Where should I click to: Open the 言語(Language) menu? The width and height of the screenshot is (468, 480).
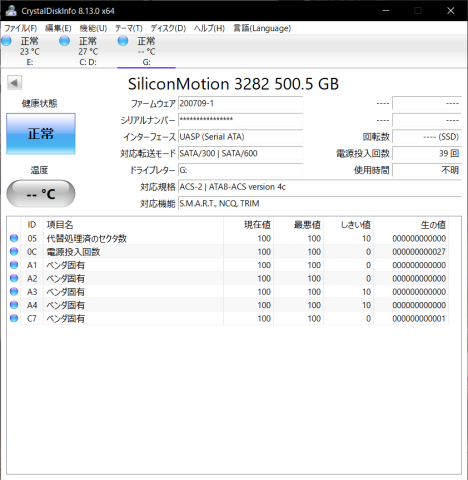[262, 28]
